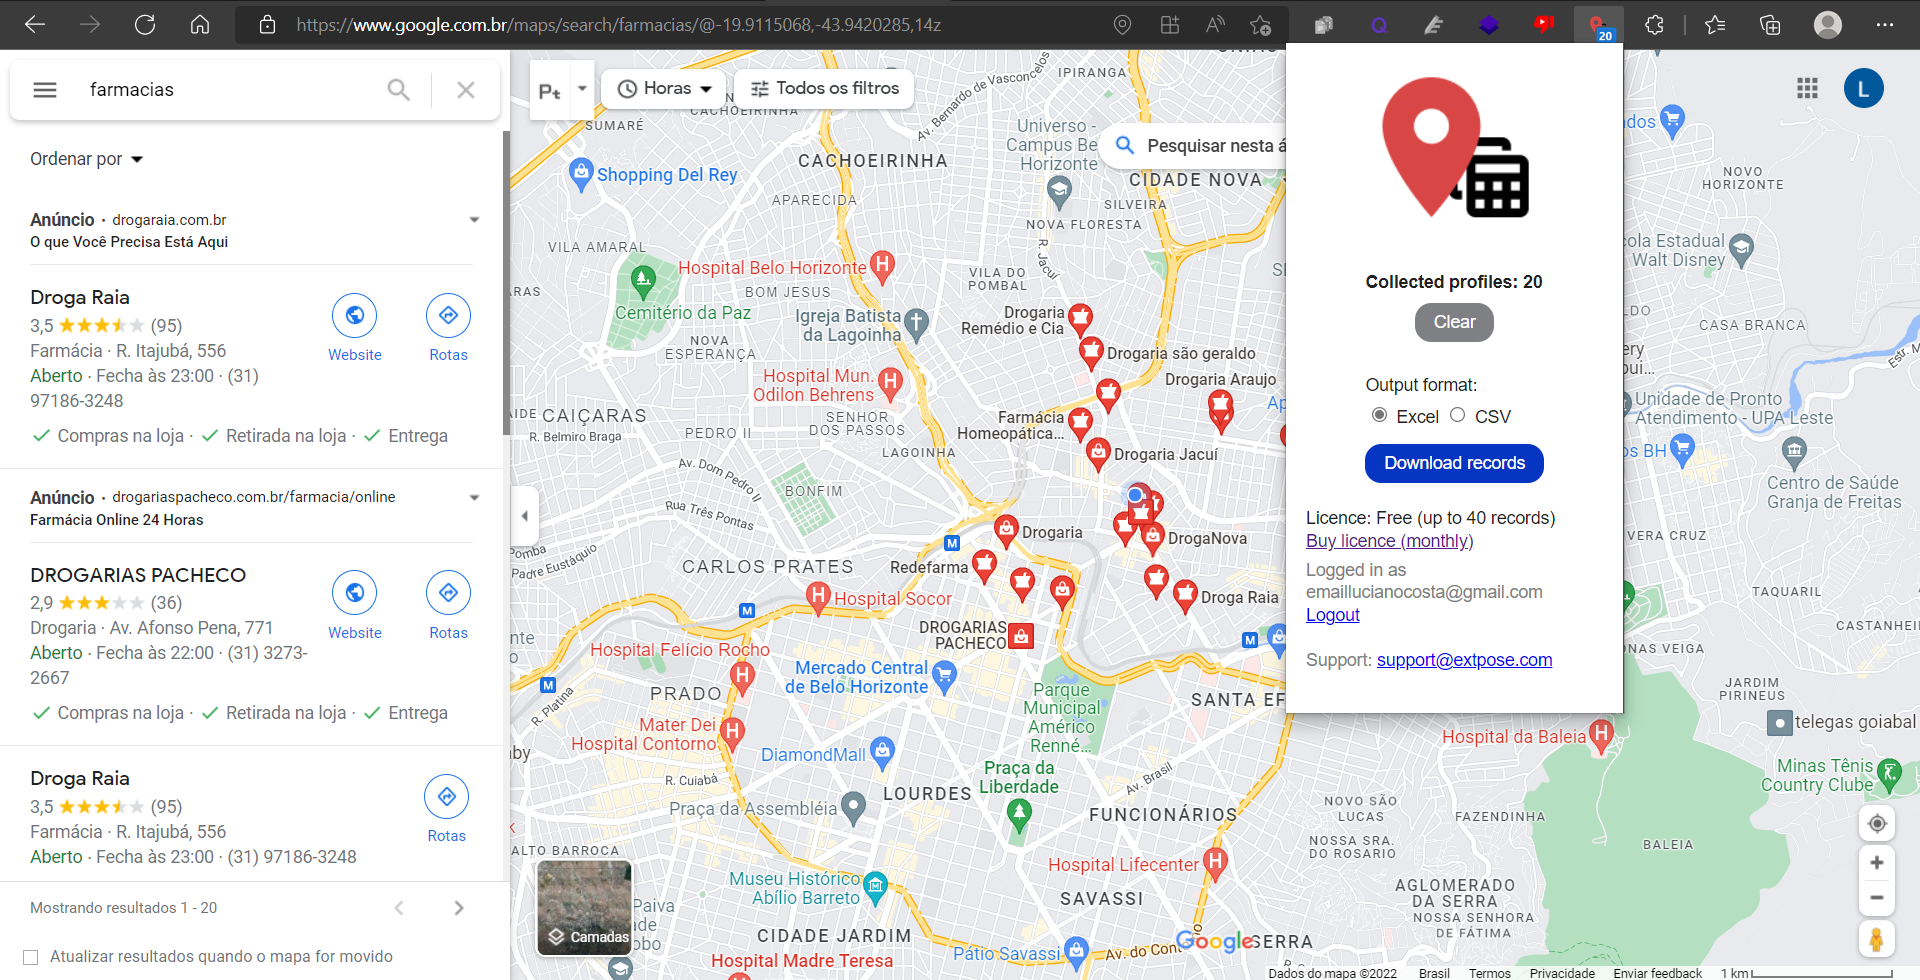Click the farmacias search input field
1920x980 pixels.
[x=230, y=90]
